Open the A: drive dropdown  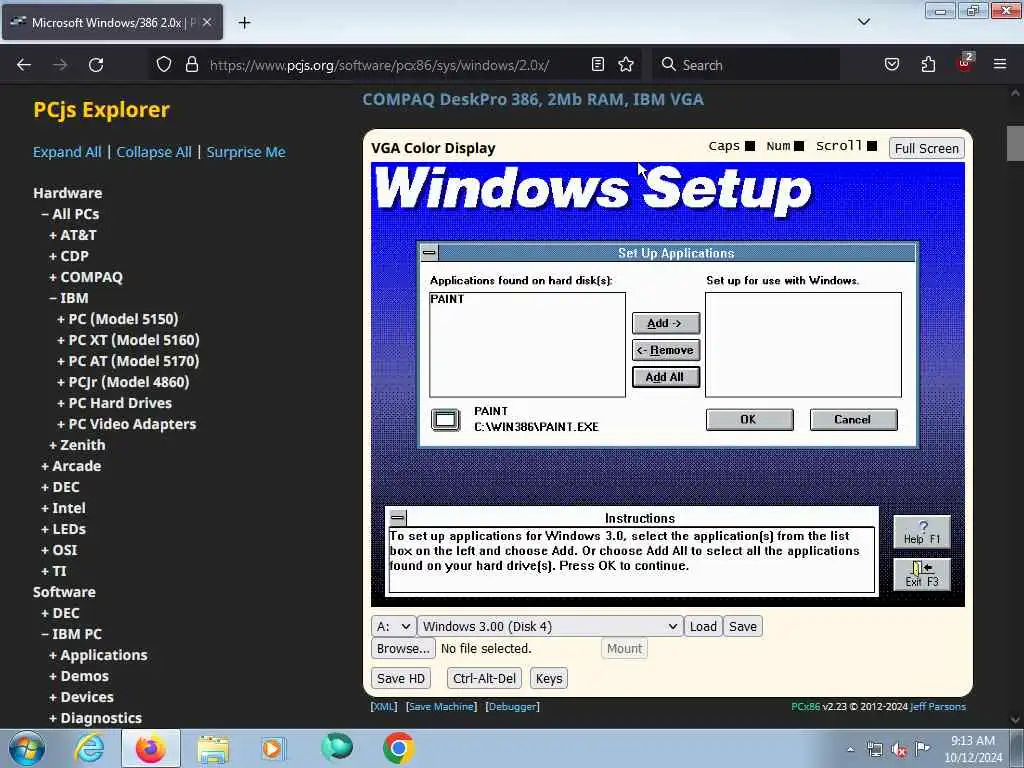393,626
